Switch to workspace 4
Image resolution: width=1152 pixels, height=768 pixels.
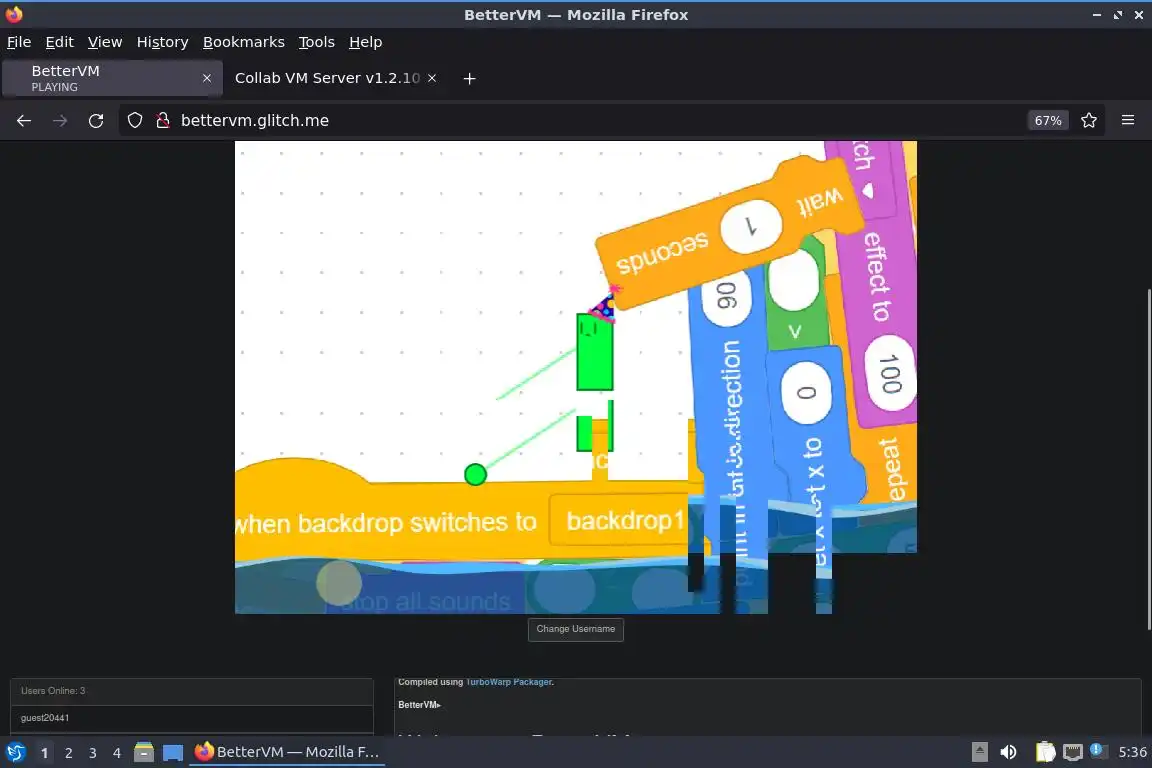117,753
